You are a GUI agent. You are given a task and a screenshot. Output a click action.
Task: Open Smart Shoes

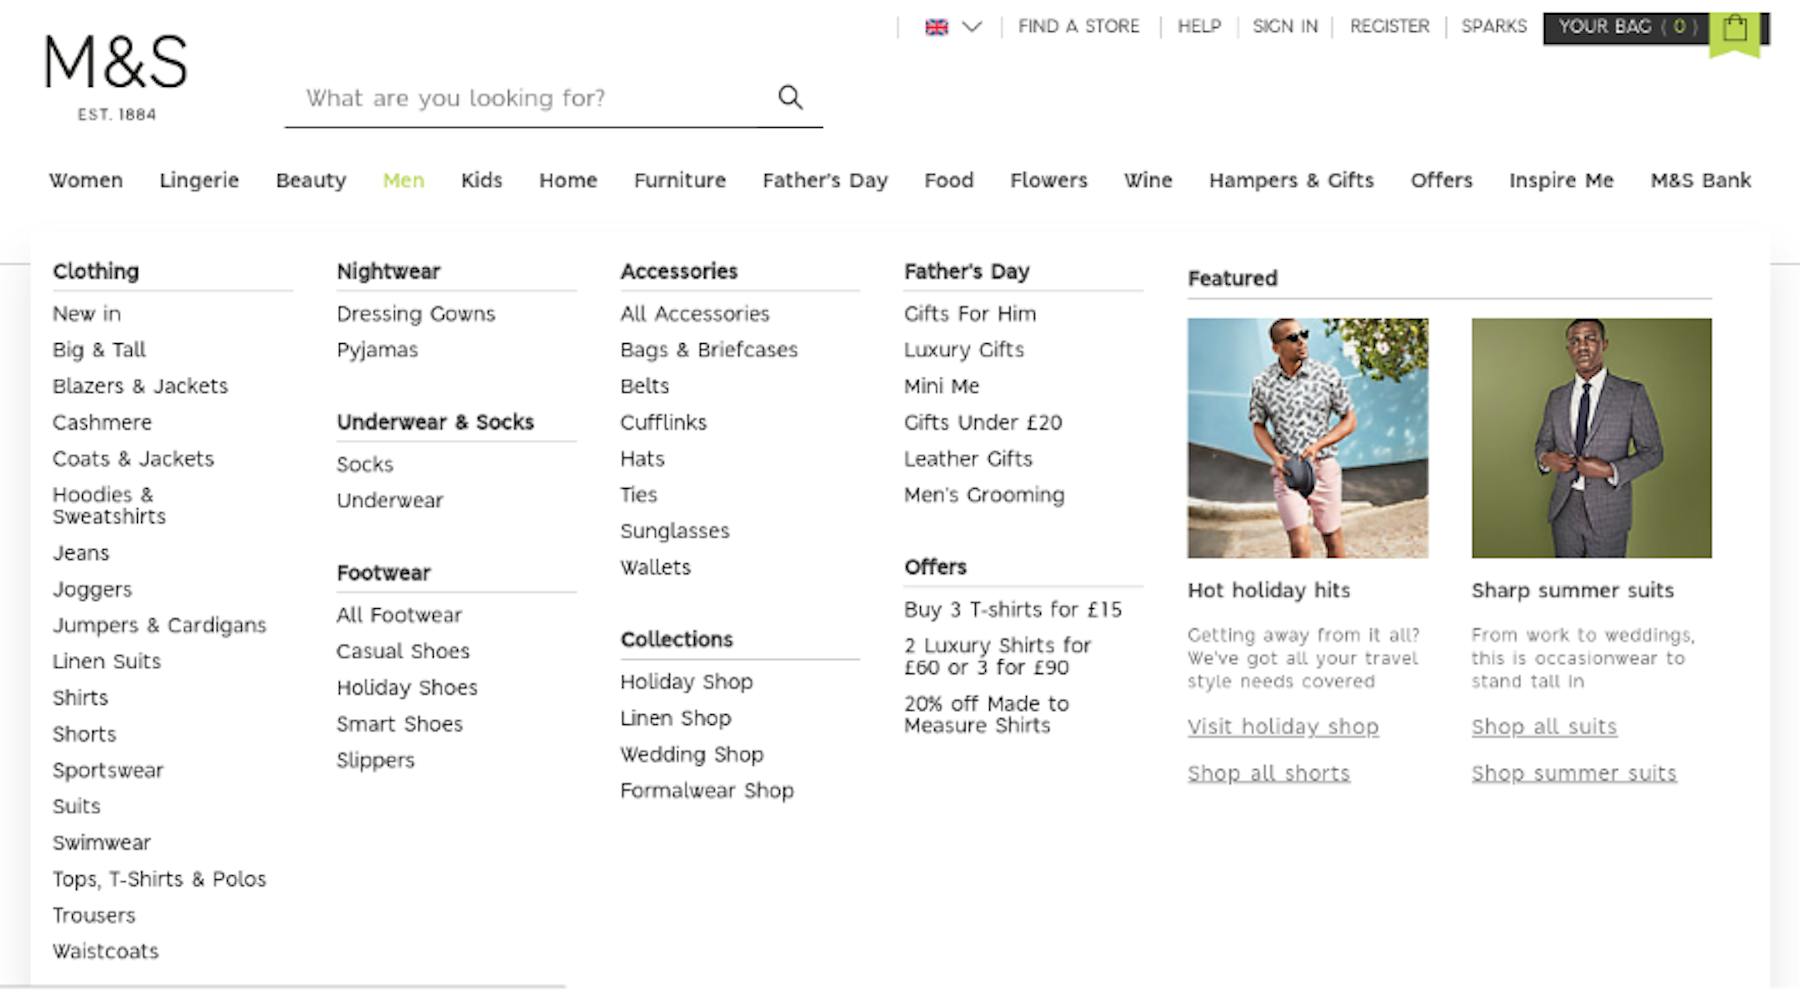(399, 724)
